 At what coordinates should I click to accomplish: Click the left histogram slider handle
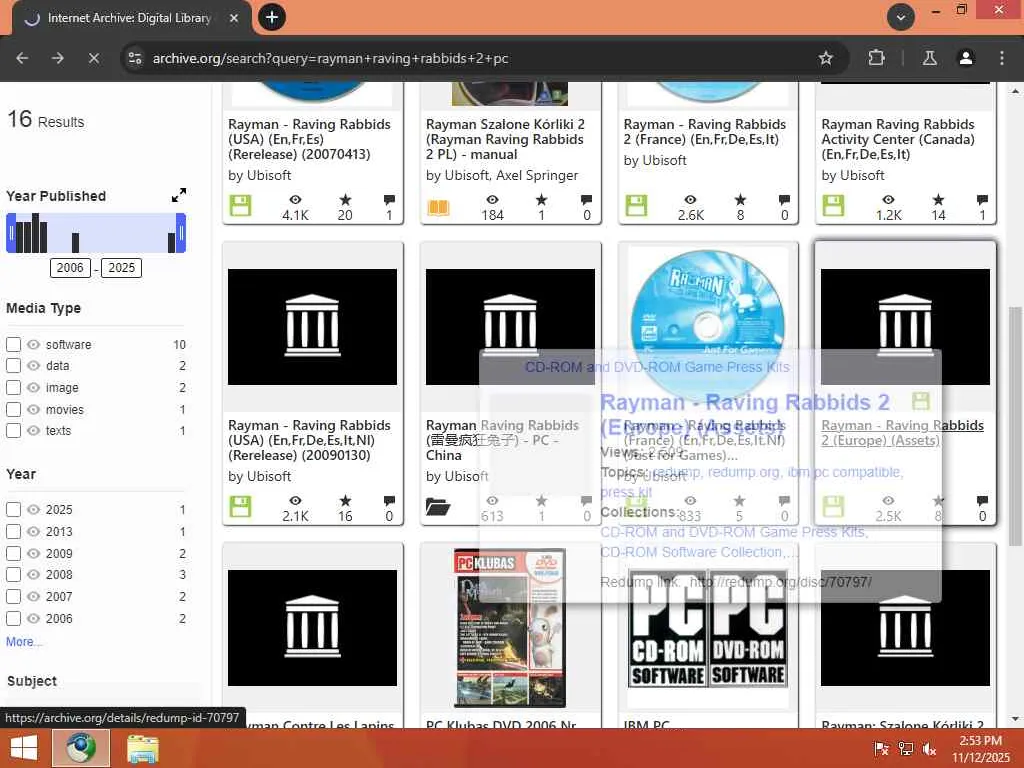[x=10, y=233]
